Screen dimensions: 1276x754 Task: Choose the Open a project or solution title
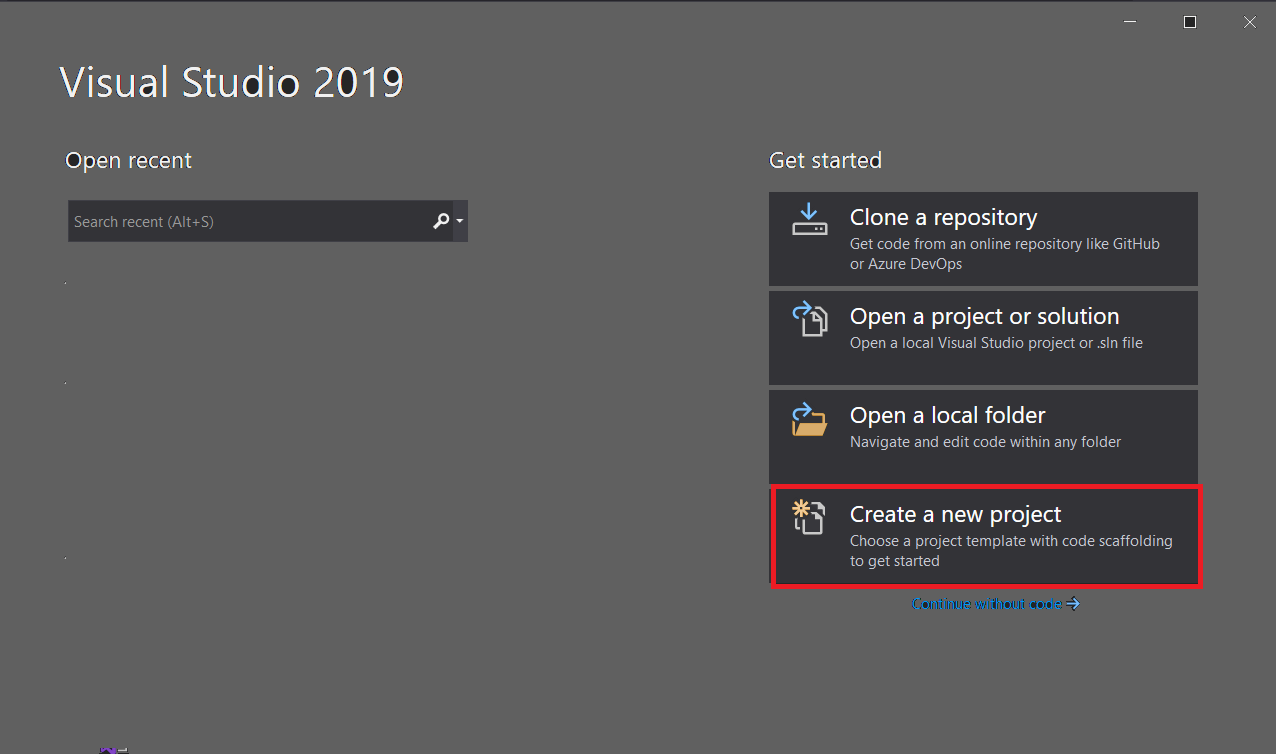point(984,316)
